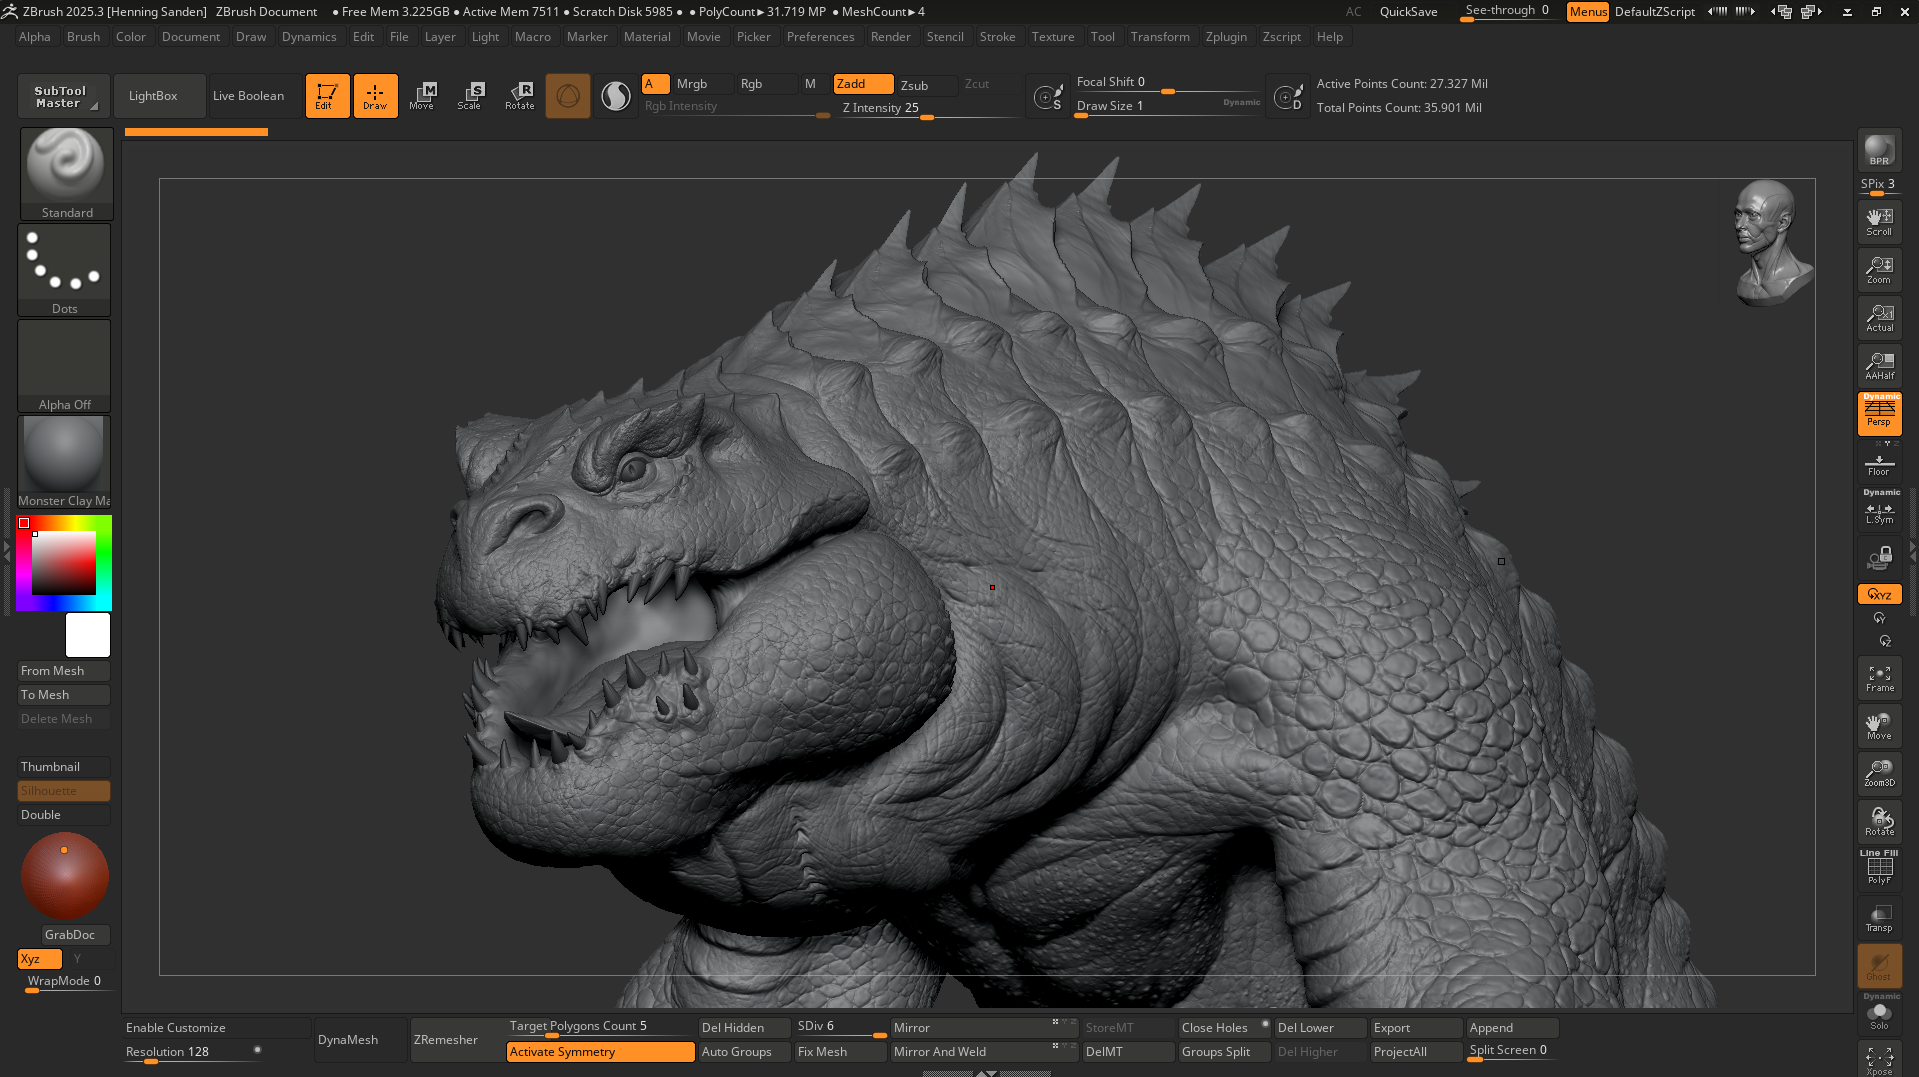Screen dimensions: 1919x1077
Task: Click the focal shift S brush icon
Action: (x=1047, y=96)
